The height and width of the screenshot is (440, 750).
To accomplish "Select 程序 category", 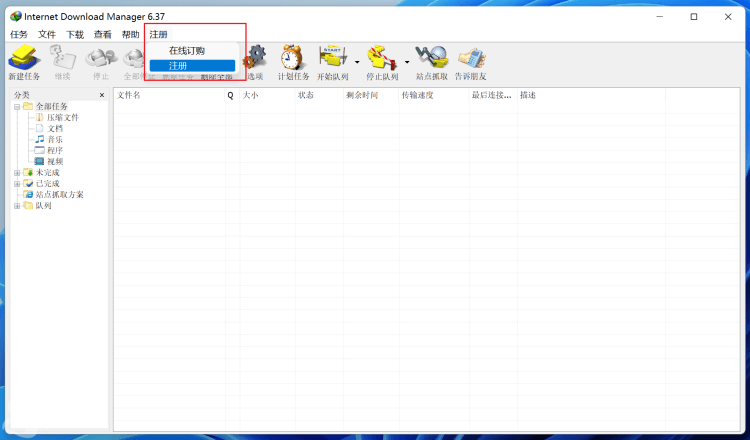I will 55,151.
